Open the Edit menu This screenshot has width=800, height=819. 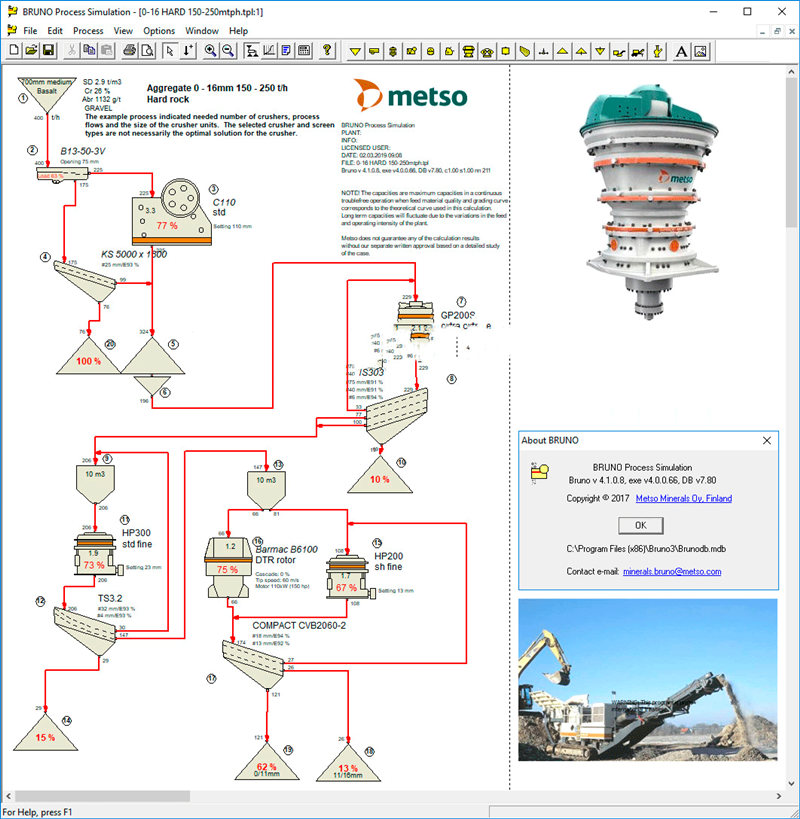[55, 31]
